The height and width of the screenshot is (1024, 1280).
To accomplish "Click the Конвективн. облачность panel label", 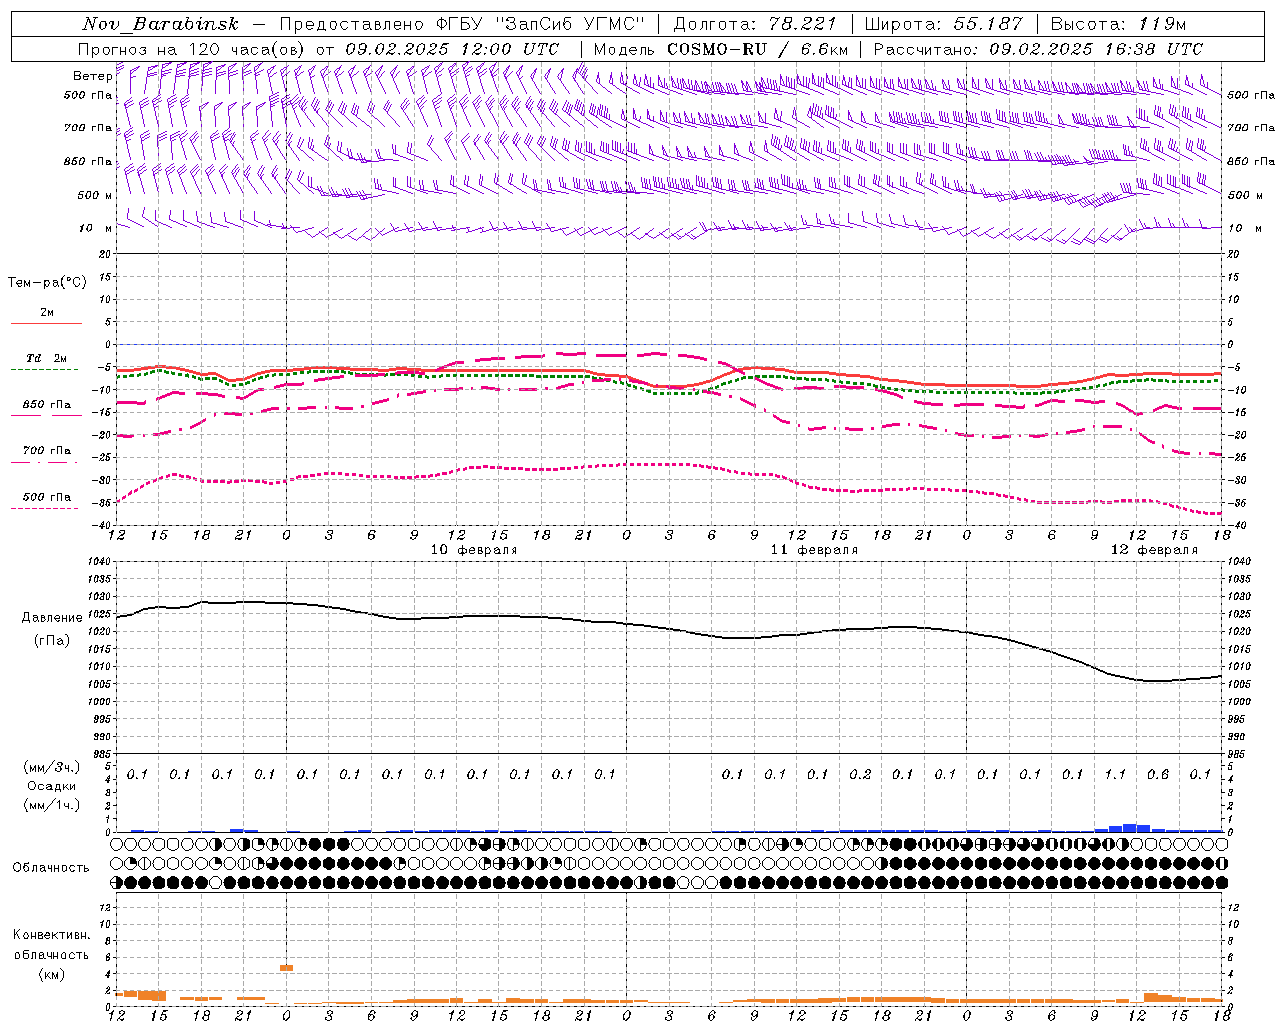I will pyautogui.click(x=51, y=945).
